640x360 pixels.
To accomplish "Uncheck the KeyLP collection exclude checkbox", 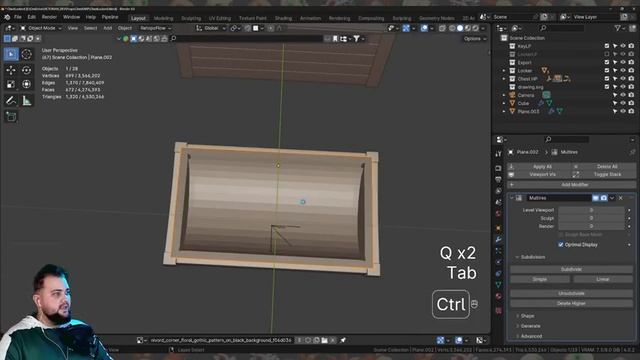I will coord(607,46).
